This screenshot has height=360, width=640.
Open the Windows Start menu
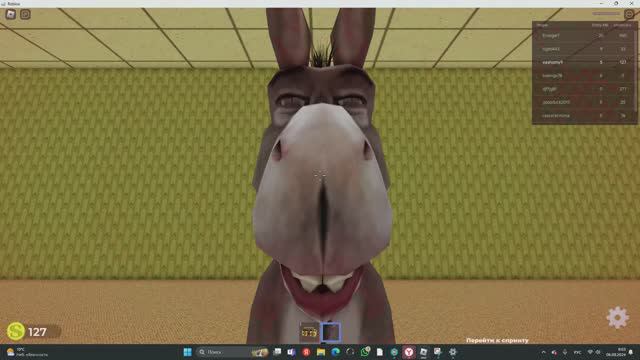[x=188, y=352]
